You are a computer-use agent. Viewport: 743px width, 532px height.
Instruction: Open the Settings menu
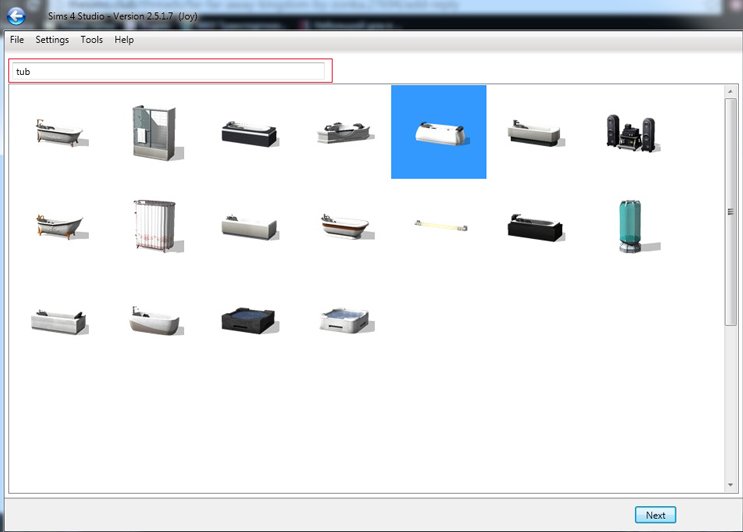pos(52,40)
